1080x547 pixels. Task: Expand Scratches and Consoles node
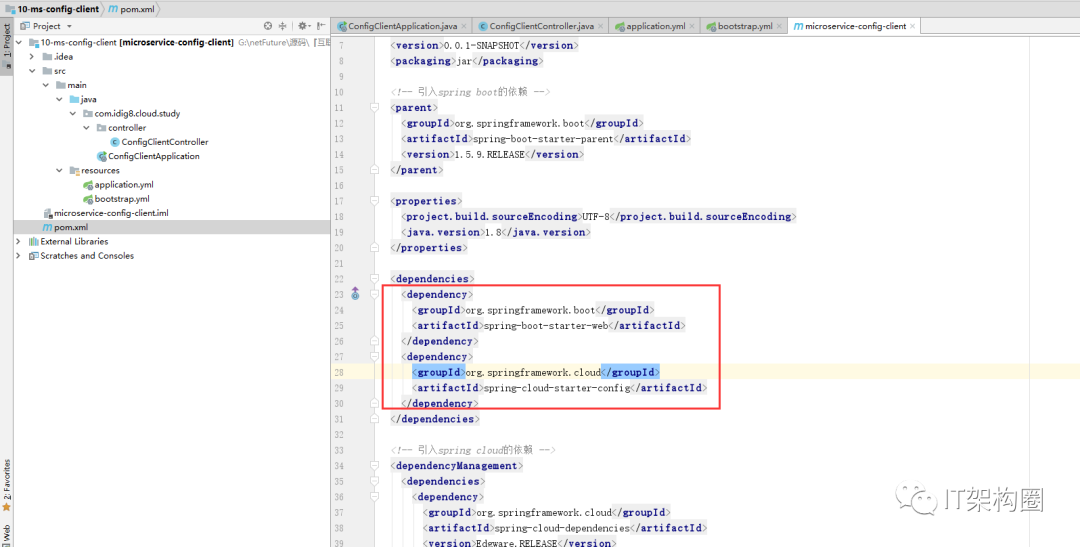coord(19,256)
